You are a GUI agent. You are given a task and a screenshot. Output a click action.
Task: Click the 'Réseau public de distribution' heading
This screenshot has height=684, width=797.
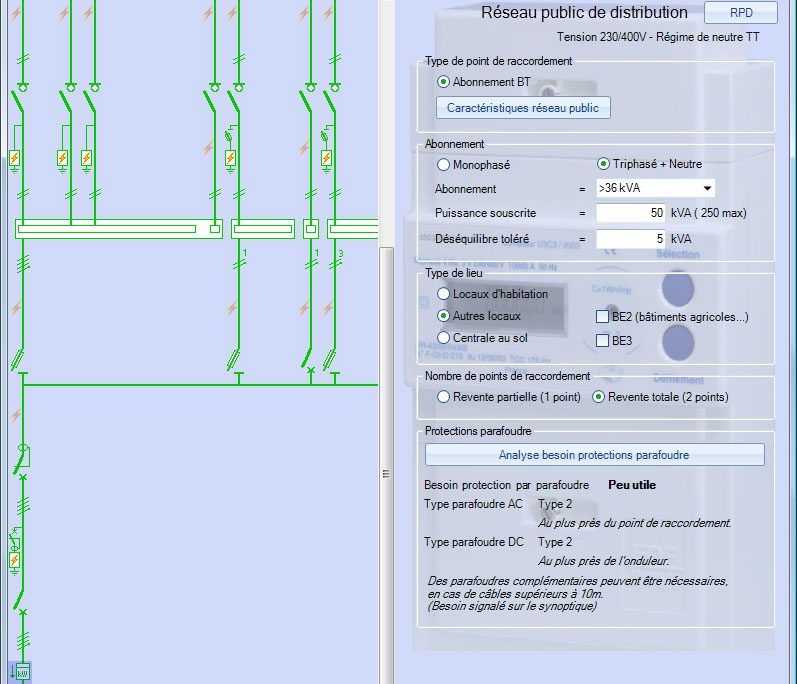(x=584, y=12)
